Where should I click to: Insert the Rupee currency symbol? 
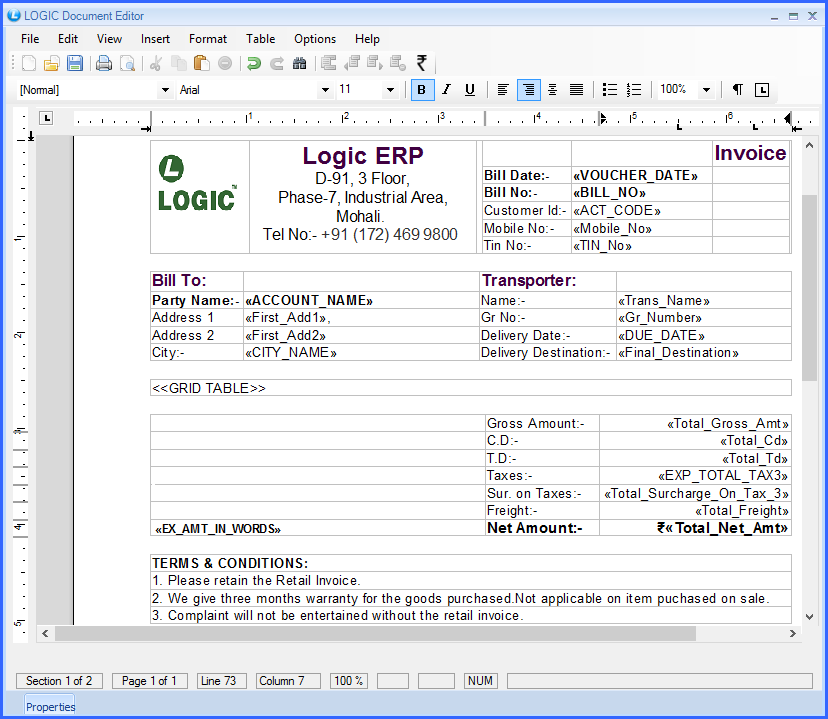(420, 63)
